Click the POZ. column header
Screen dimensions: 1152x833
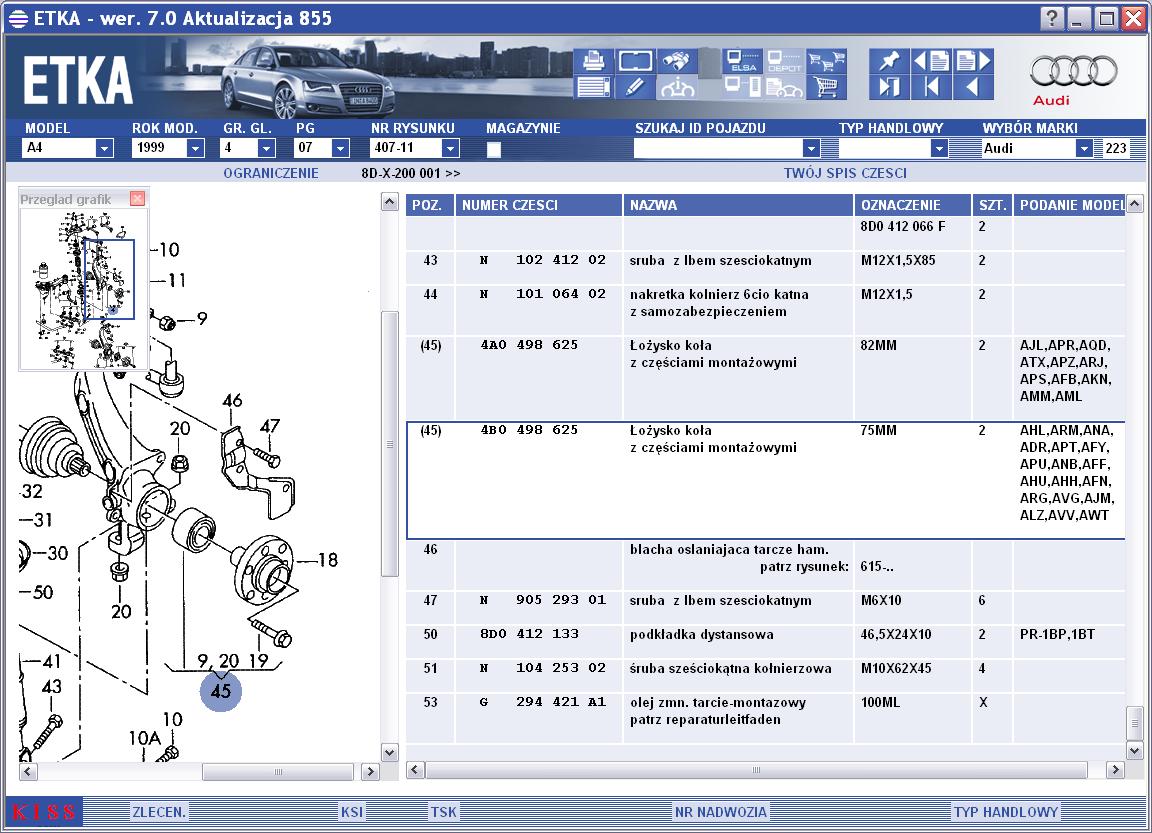(x=430, y=205)
